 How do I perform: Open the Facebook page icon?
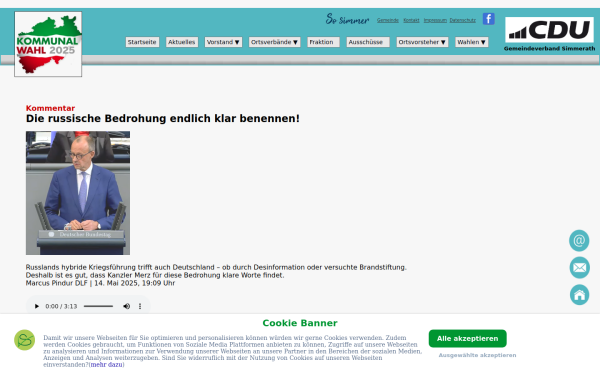pyautogui.click(x=488, y=19)
